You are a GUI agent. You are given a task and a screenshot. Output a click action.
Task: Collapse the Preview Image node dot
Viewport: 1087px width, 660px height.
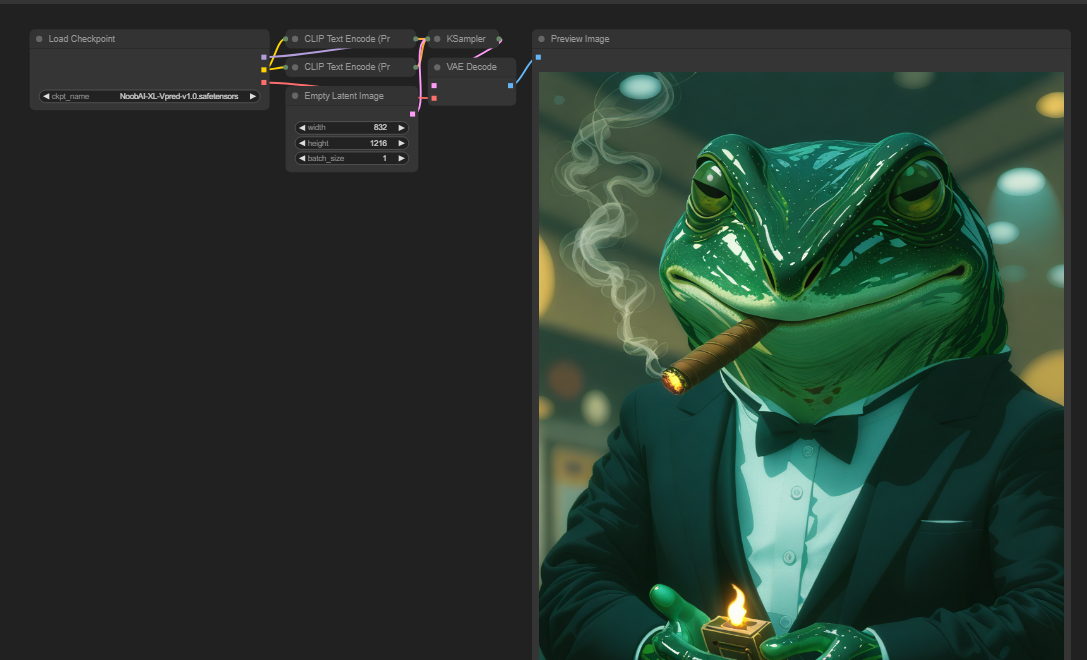coord(541,39)
